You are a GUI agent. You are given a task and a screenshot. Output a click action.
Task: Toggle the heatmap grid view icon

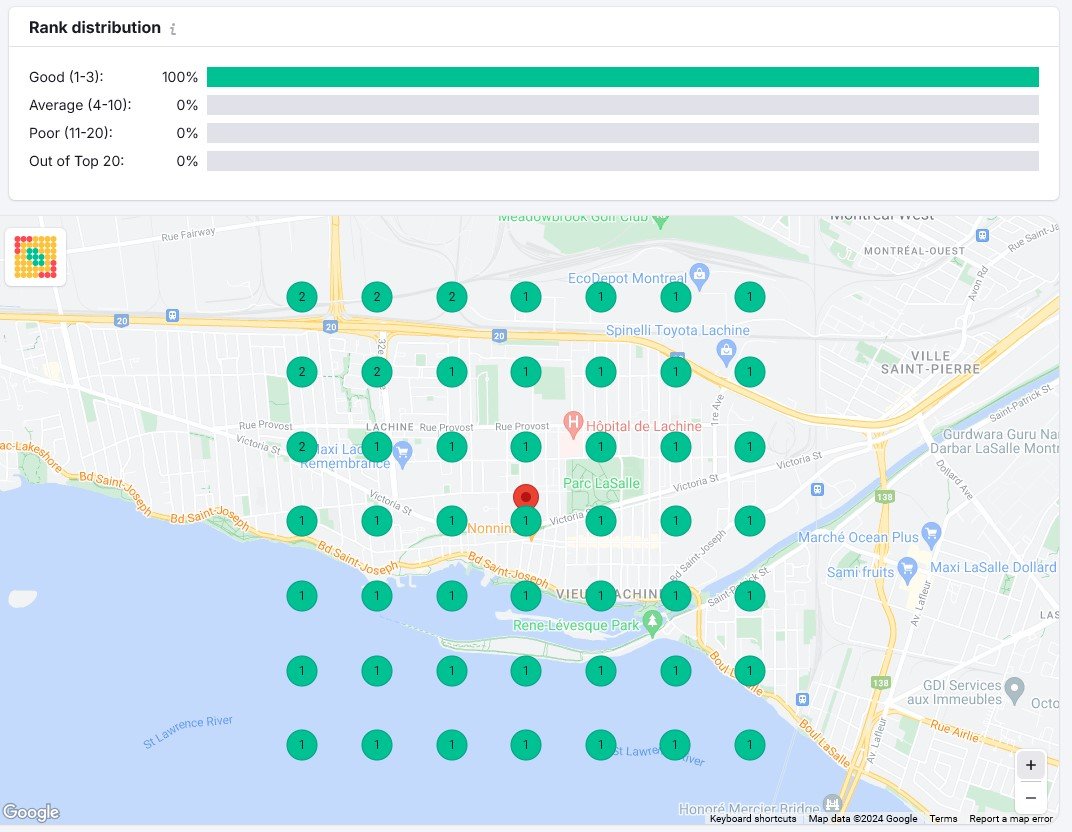[36, 257]
